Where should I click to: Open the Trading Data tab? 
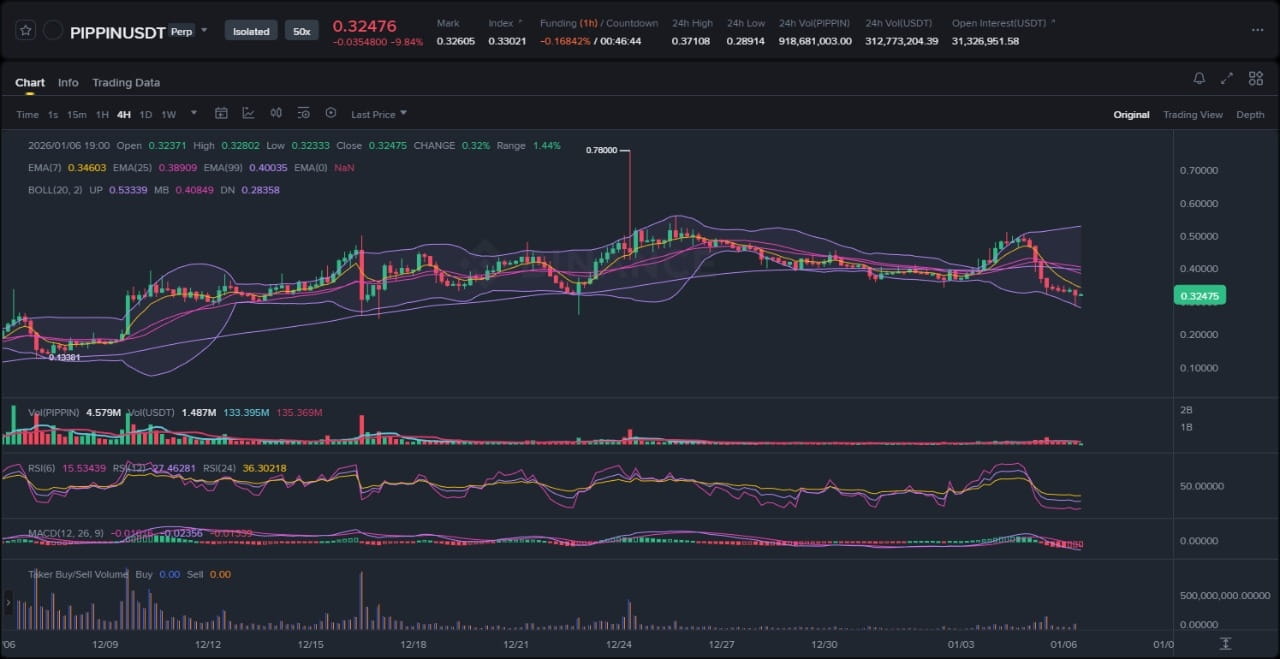[126, 83]
